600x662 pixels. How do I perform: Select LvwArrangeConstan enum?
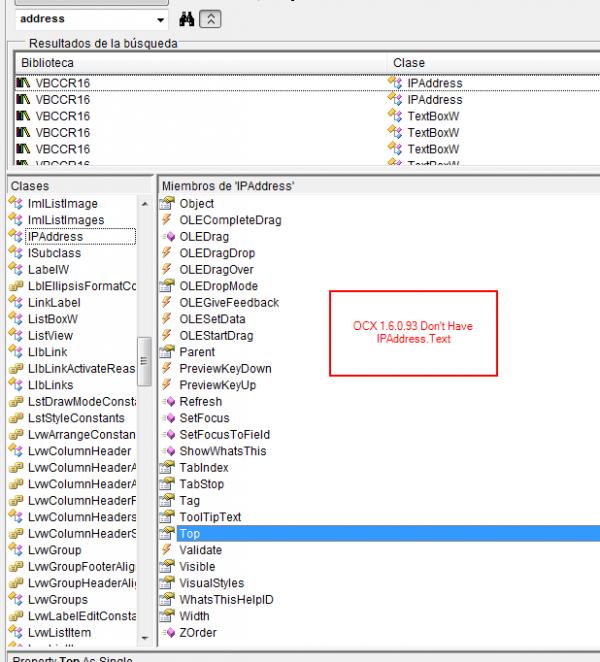(81, 434)
